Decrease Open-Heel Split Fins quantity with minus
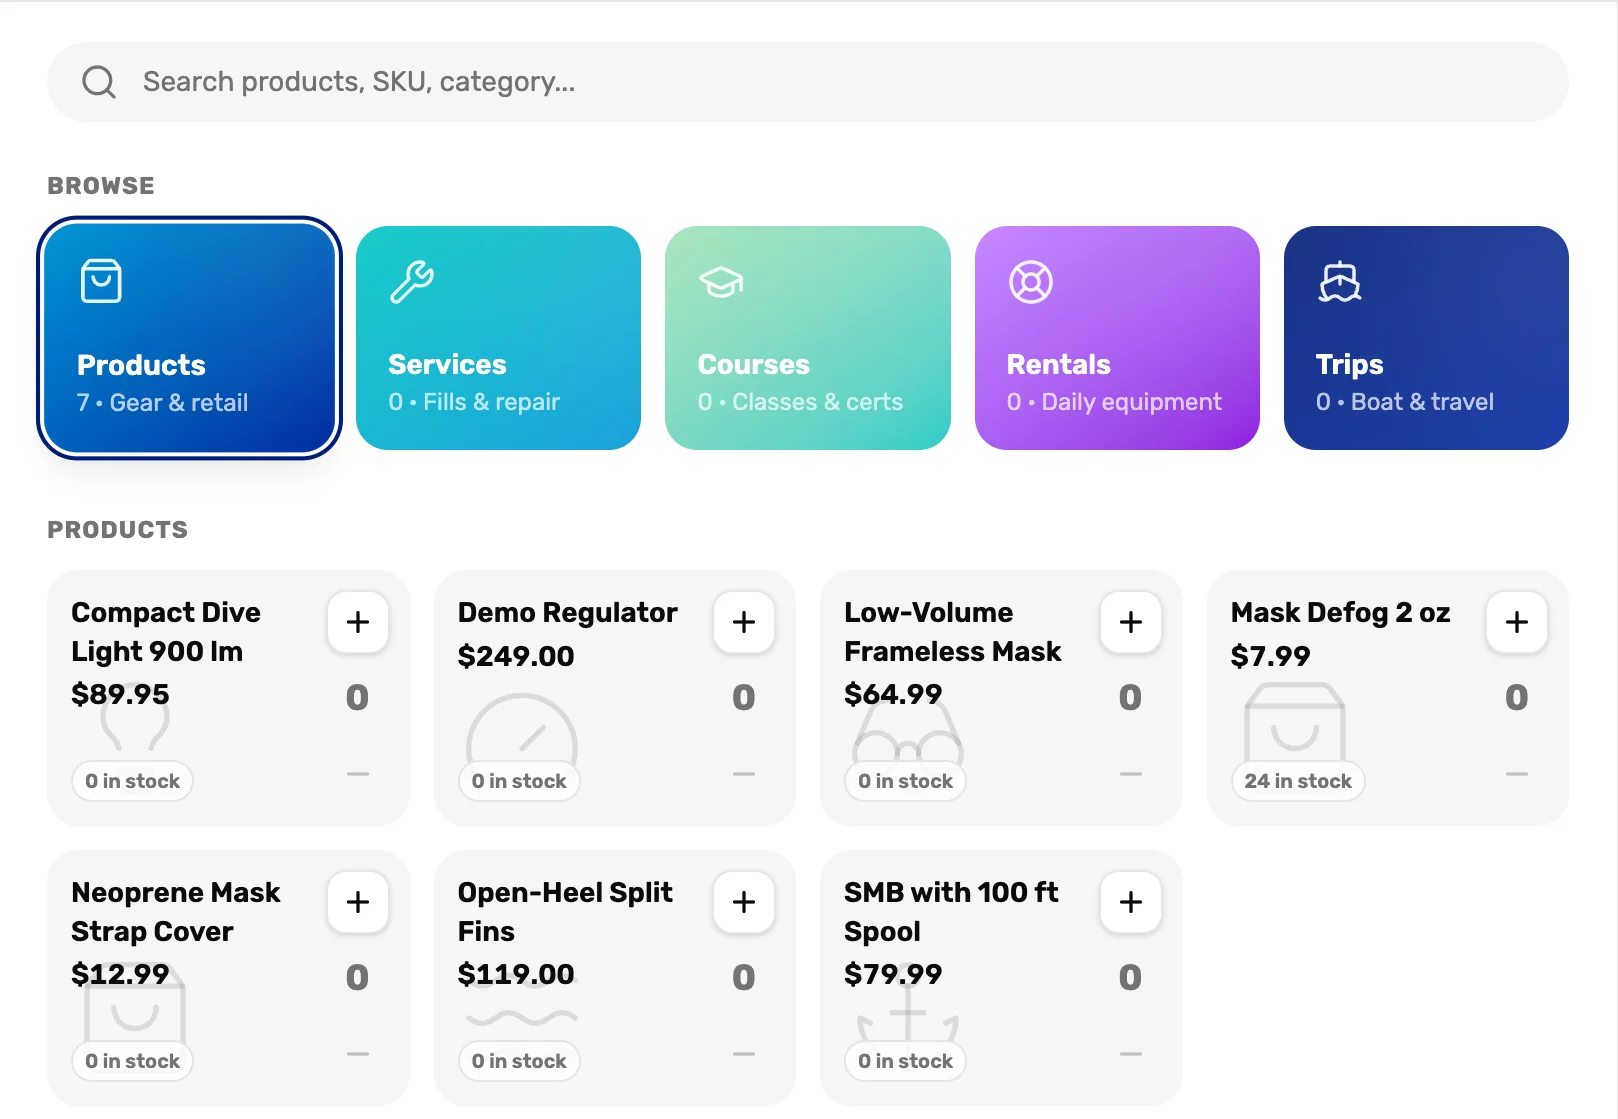The height and width of the screenshot is (1119, 1618). point(744,1054)
